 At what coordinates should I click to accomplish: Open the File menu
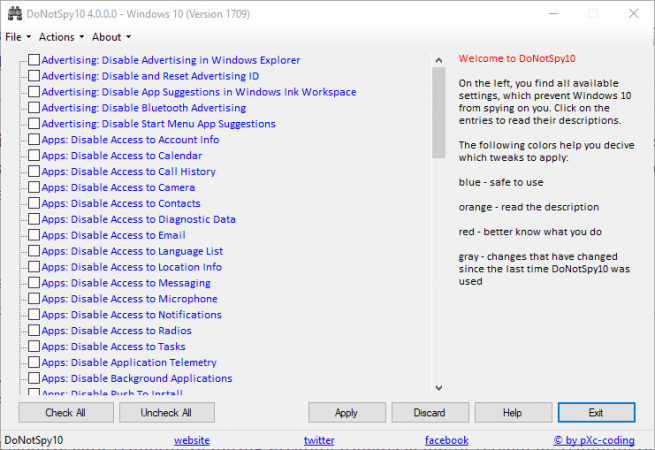tap(18, 37)
